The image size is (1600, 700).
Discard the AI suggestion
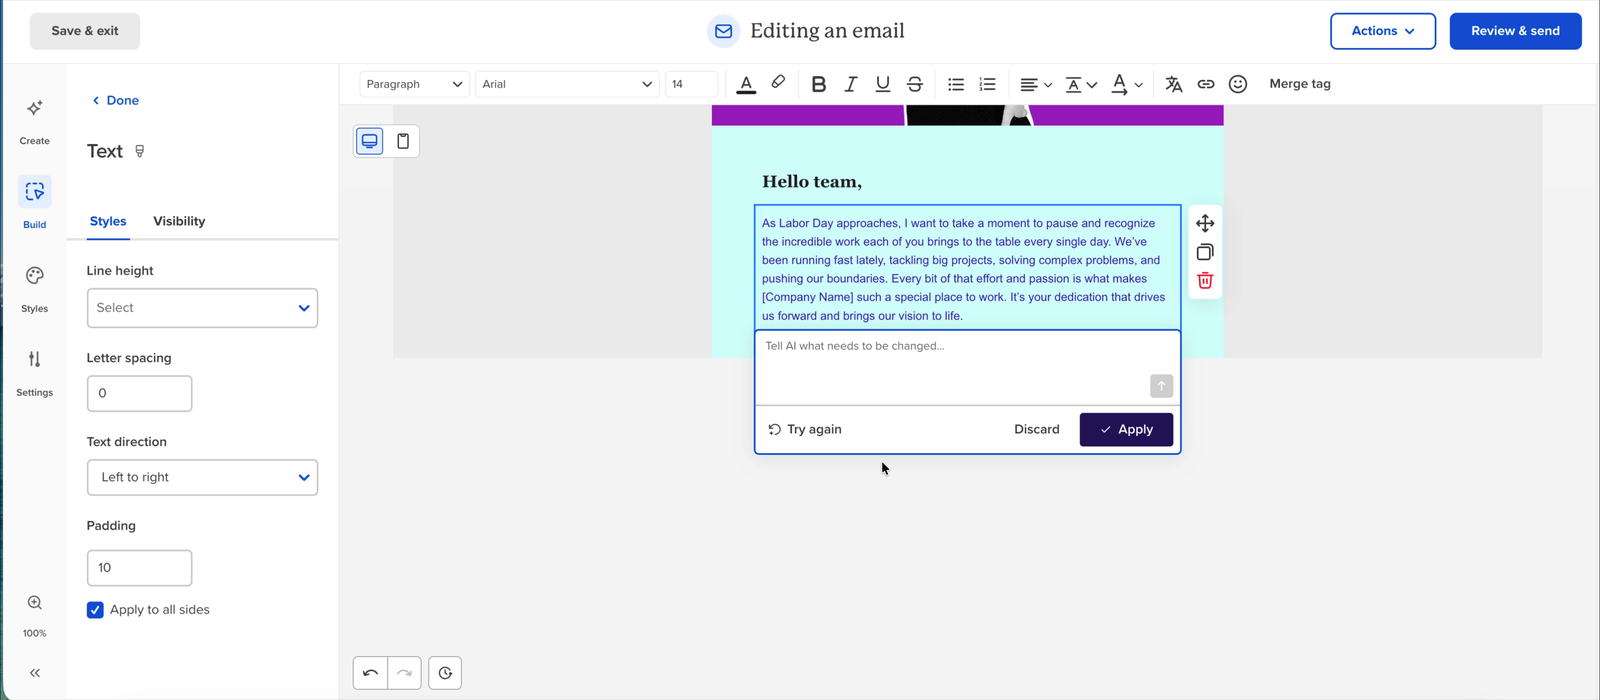pos(1036,429)
